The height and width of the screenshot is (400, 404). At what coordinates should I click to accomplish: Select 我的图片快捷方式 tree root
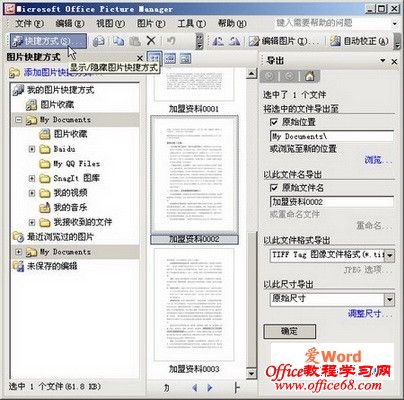pyautogui.click(x=54, y=90)
